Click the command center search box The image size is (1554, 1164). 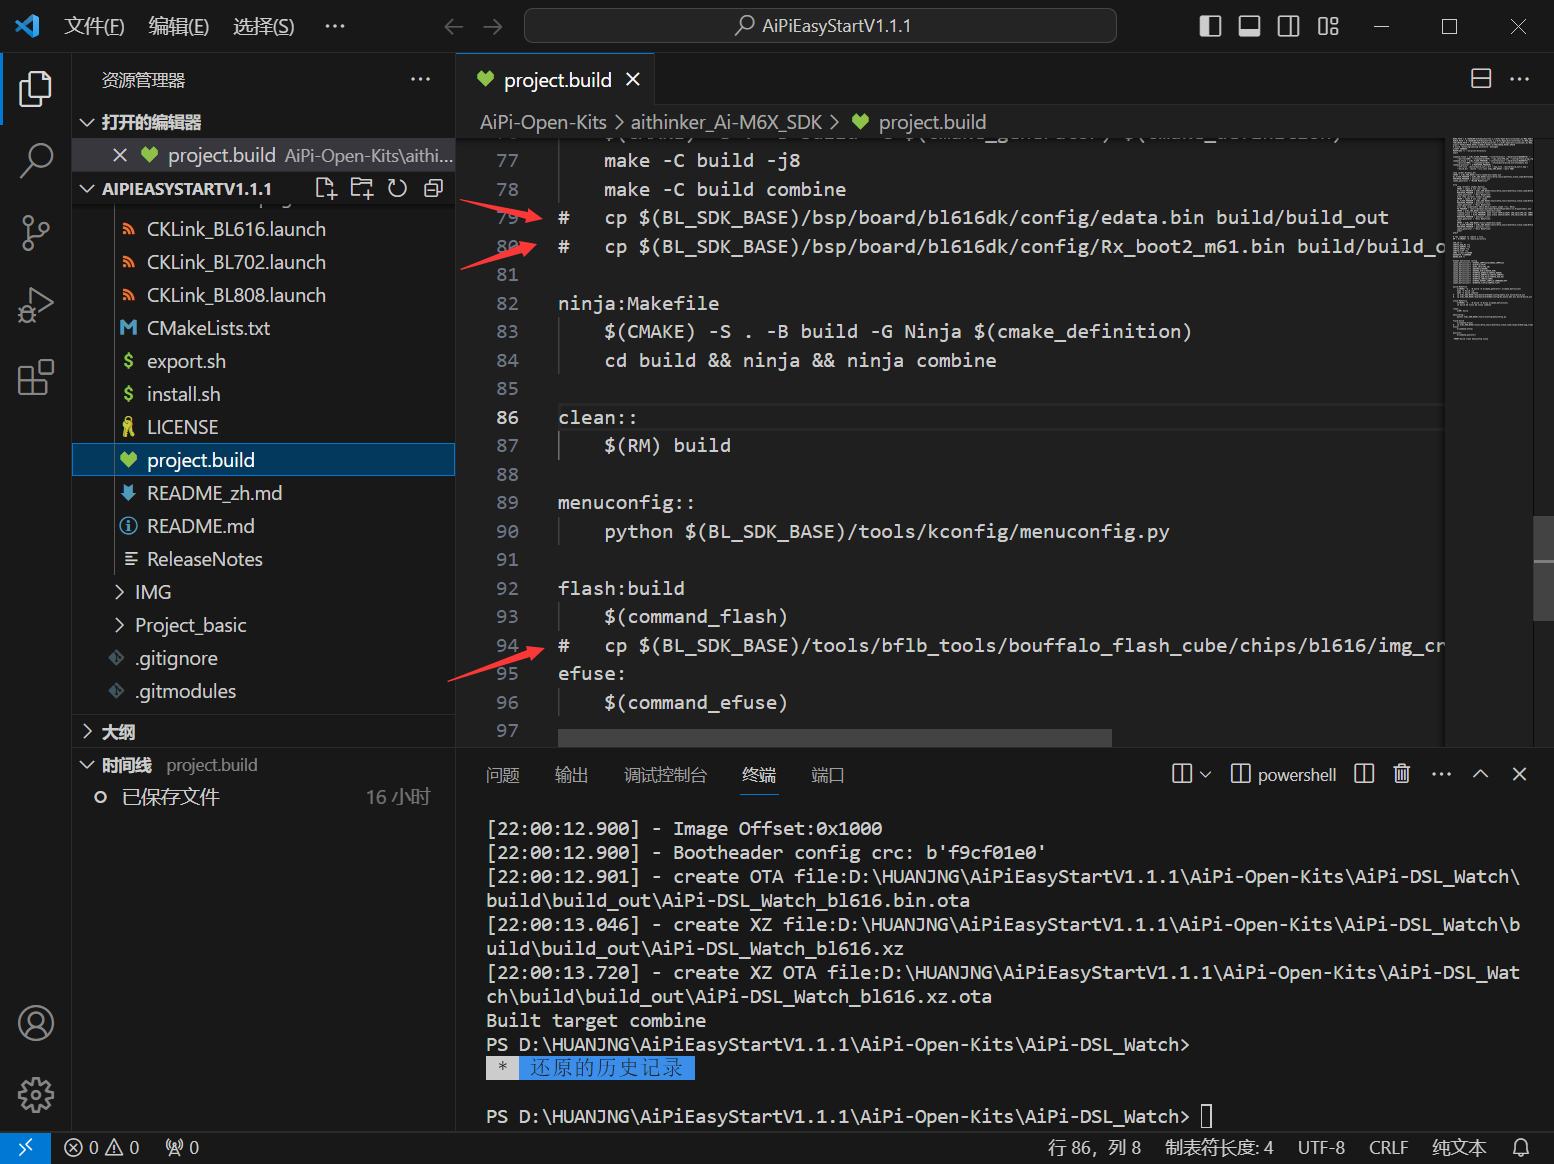pos(820,26)
